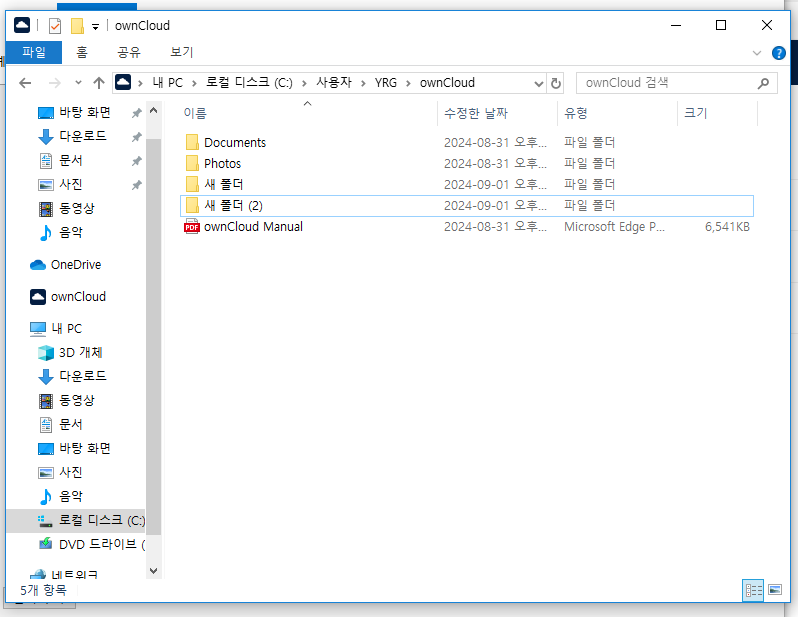This screenshot has height=617, width=798.
Task: Switch to details view layout icon
Action: [x=753, y=590]
